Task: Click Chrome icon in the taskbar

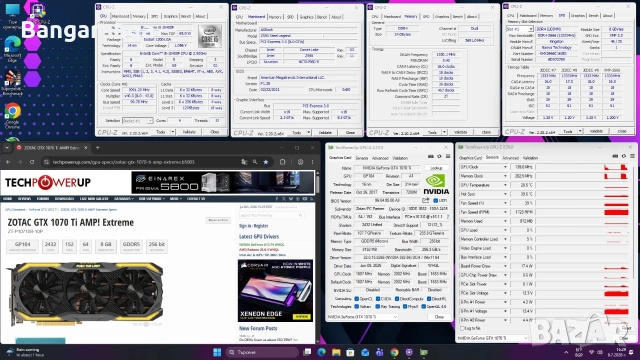Action: tap(394, 352)
